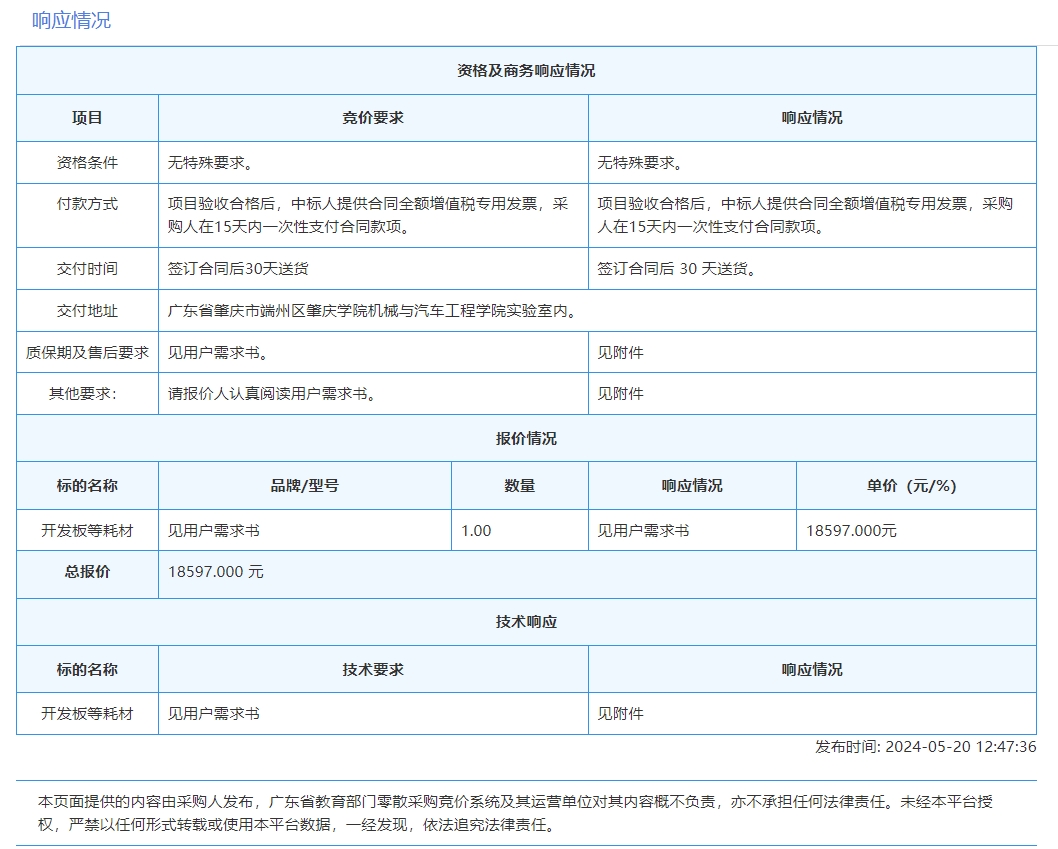Select the 资格条件 row label
This screenshot has height=849, width=1058.
[87, 163]
